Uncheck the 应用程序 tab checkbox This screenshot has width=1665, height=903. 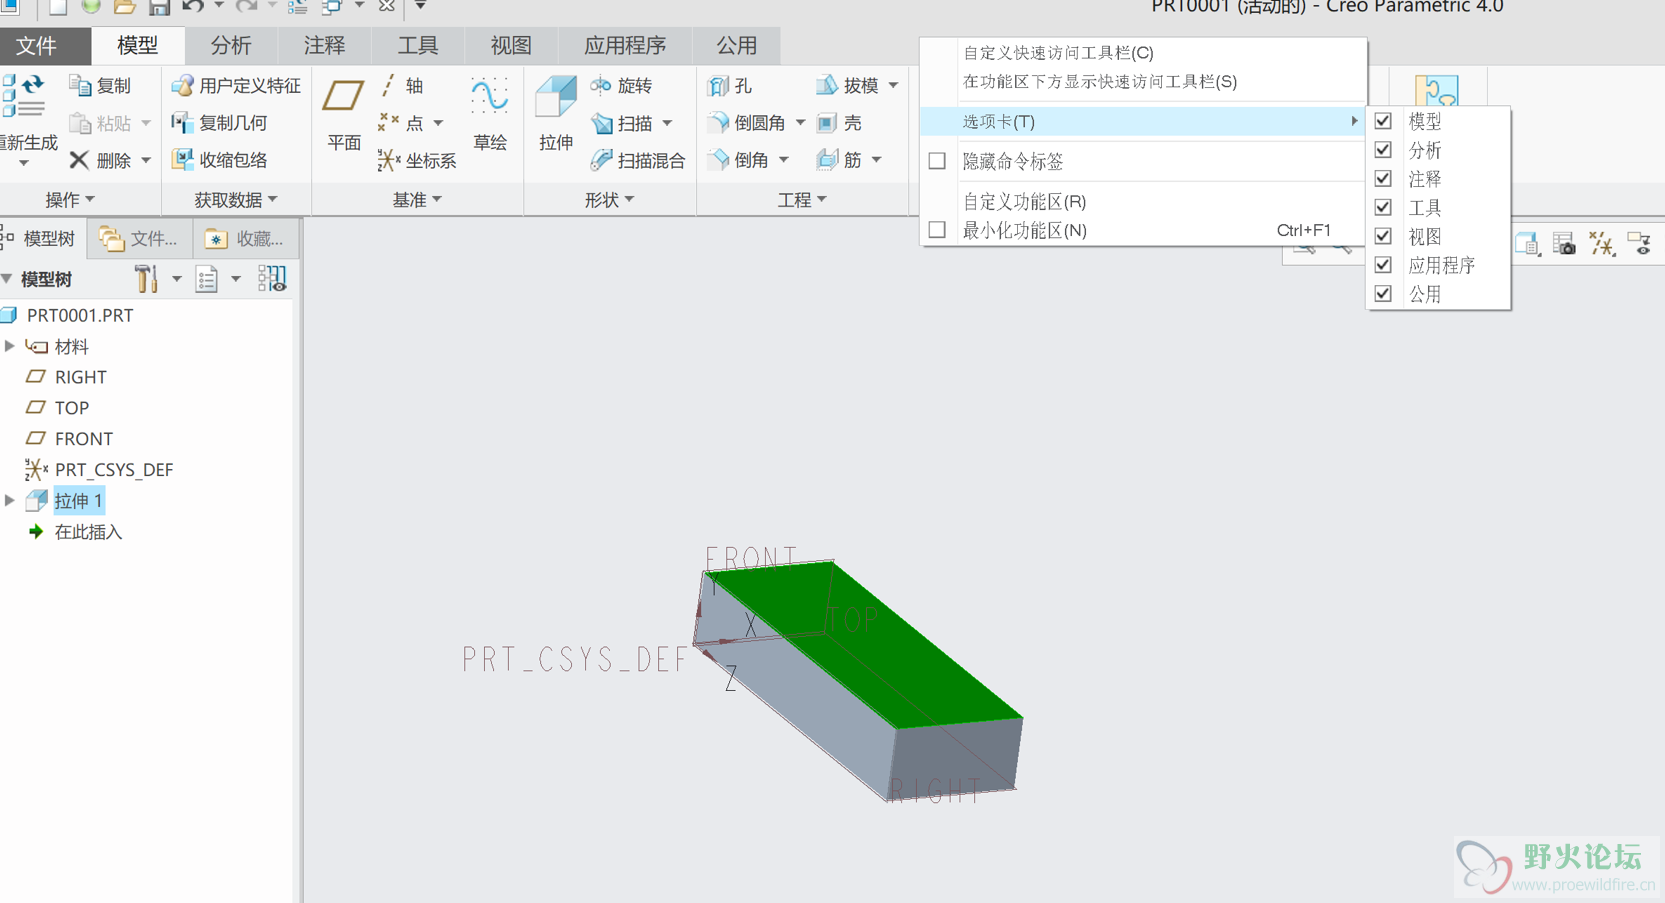coord(1383,265)
